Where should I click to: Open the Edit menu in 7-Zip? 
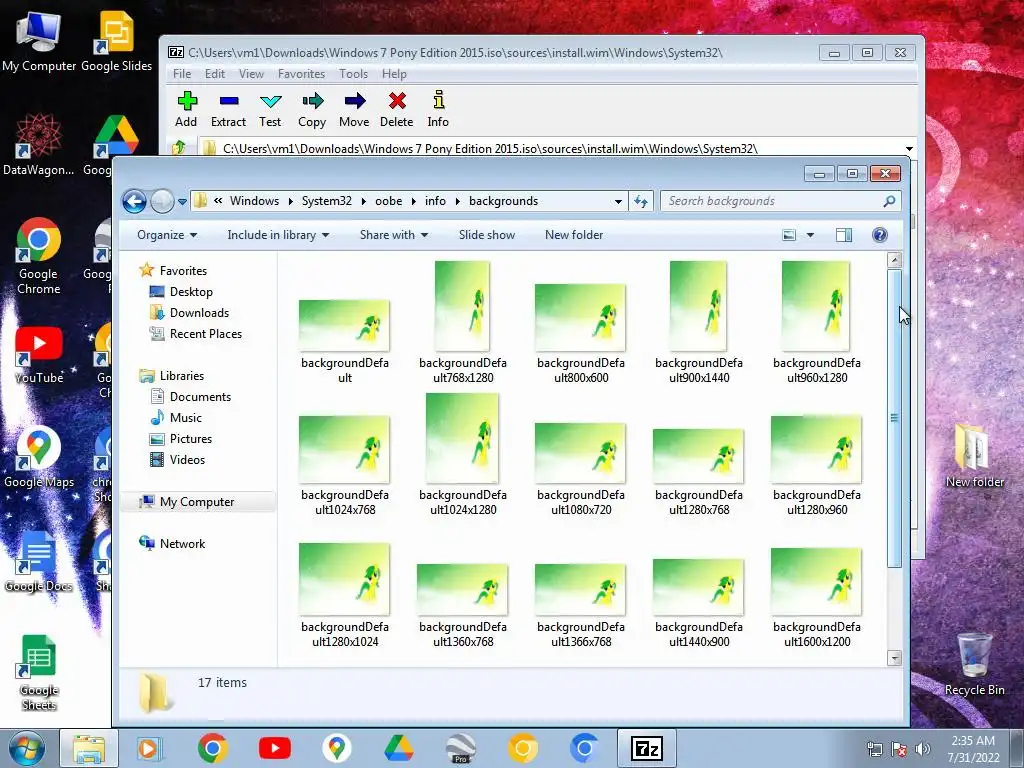point(215,74)
